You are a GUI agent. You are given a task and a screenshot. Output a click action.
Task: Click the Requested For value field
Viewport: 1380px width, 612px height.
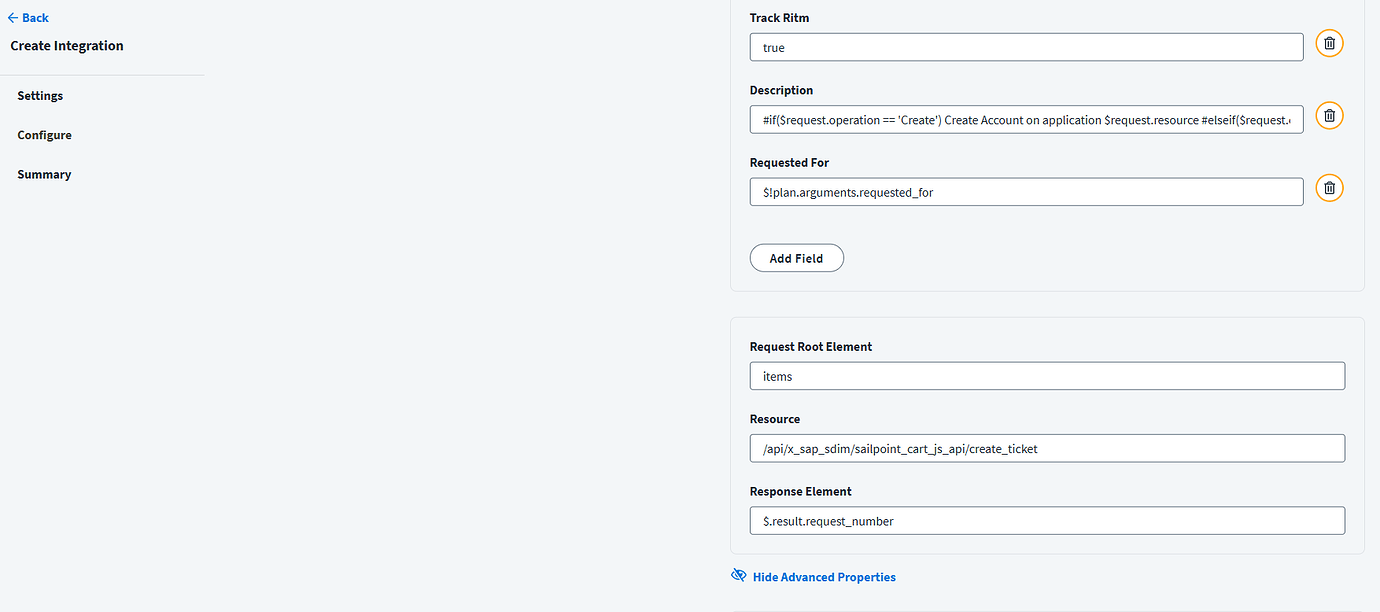[1026, 191]
